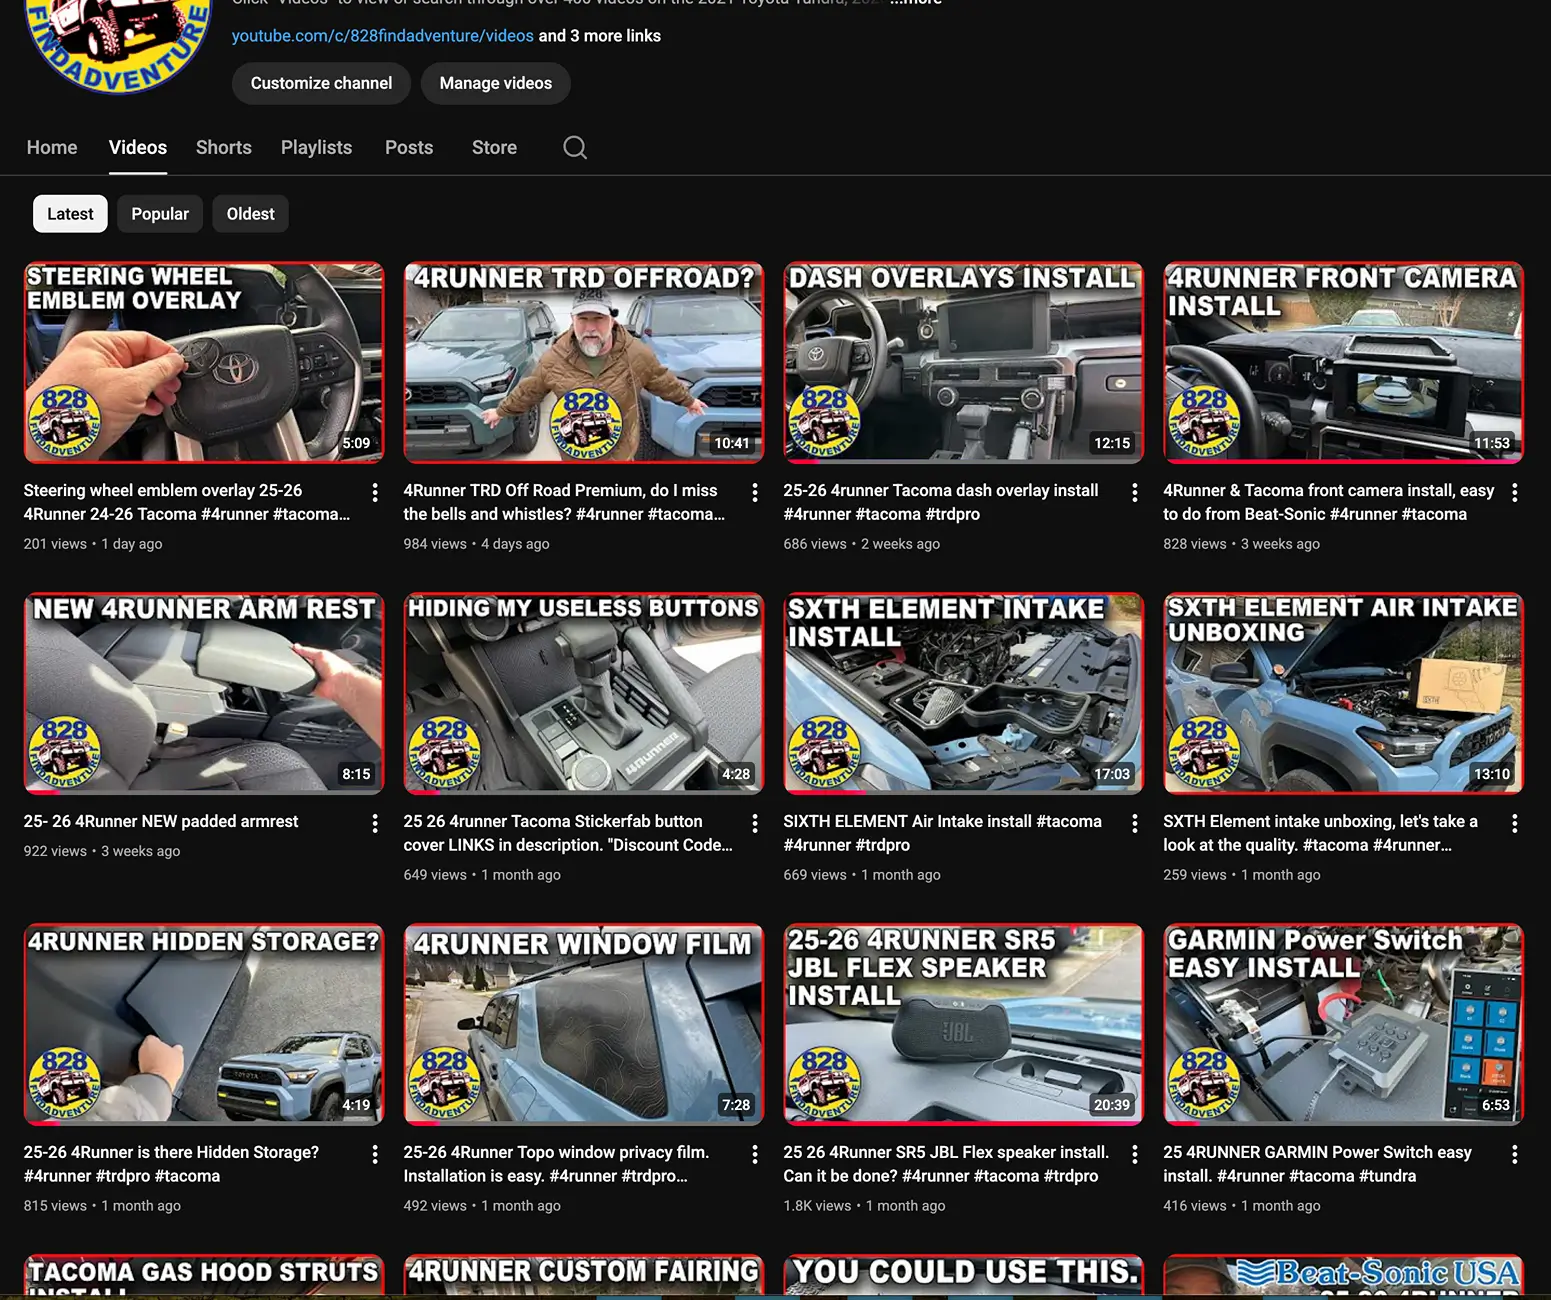
Task: Select the Popular filter chip
Action: (159, 213)
